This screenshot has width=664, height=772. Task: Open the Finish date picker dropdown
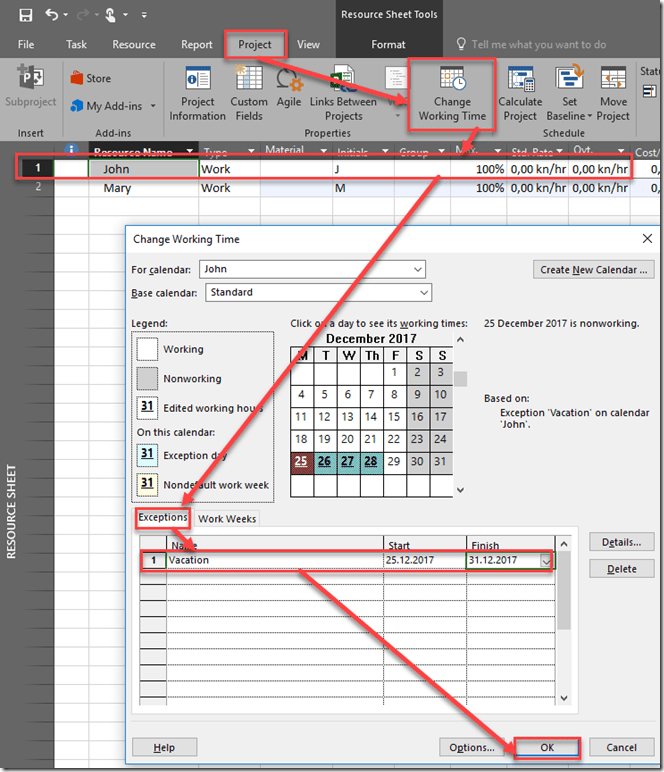click(545, 561)
